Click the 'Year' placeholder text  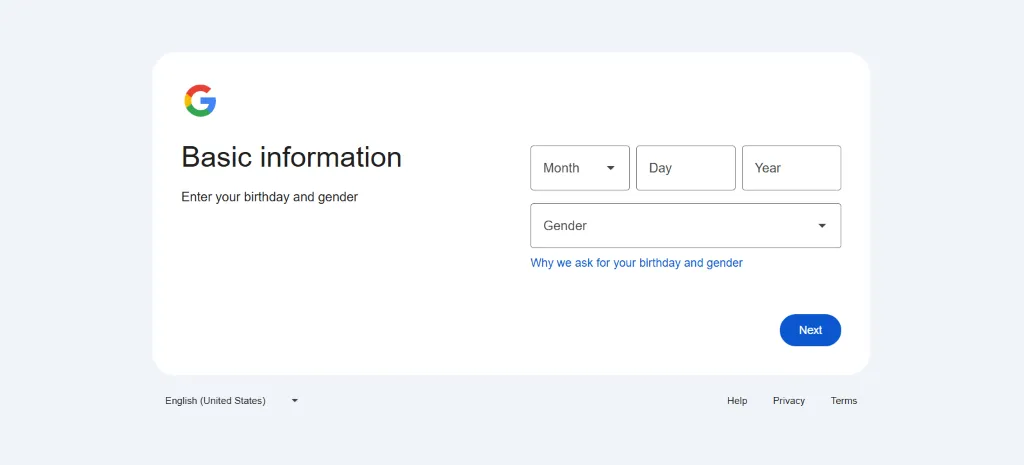click(x=768, y=168)
